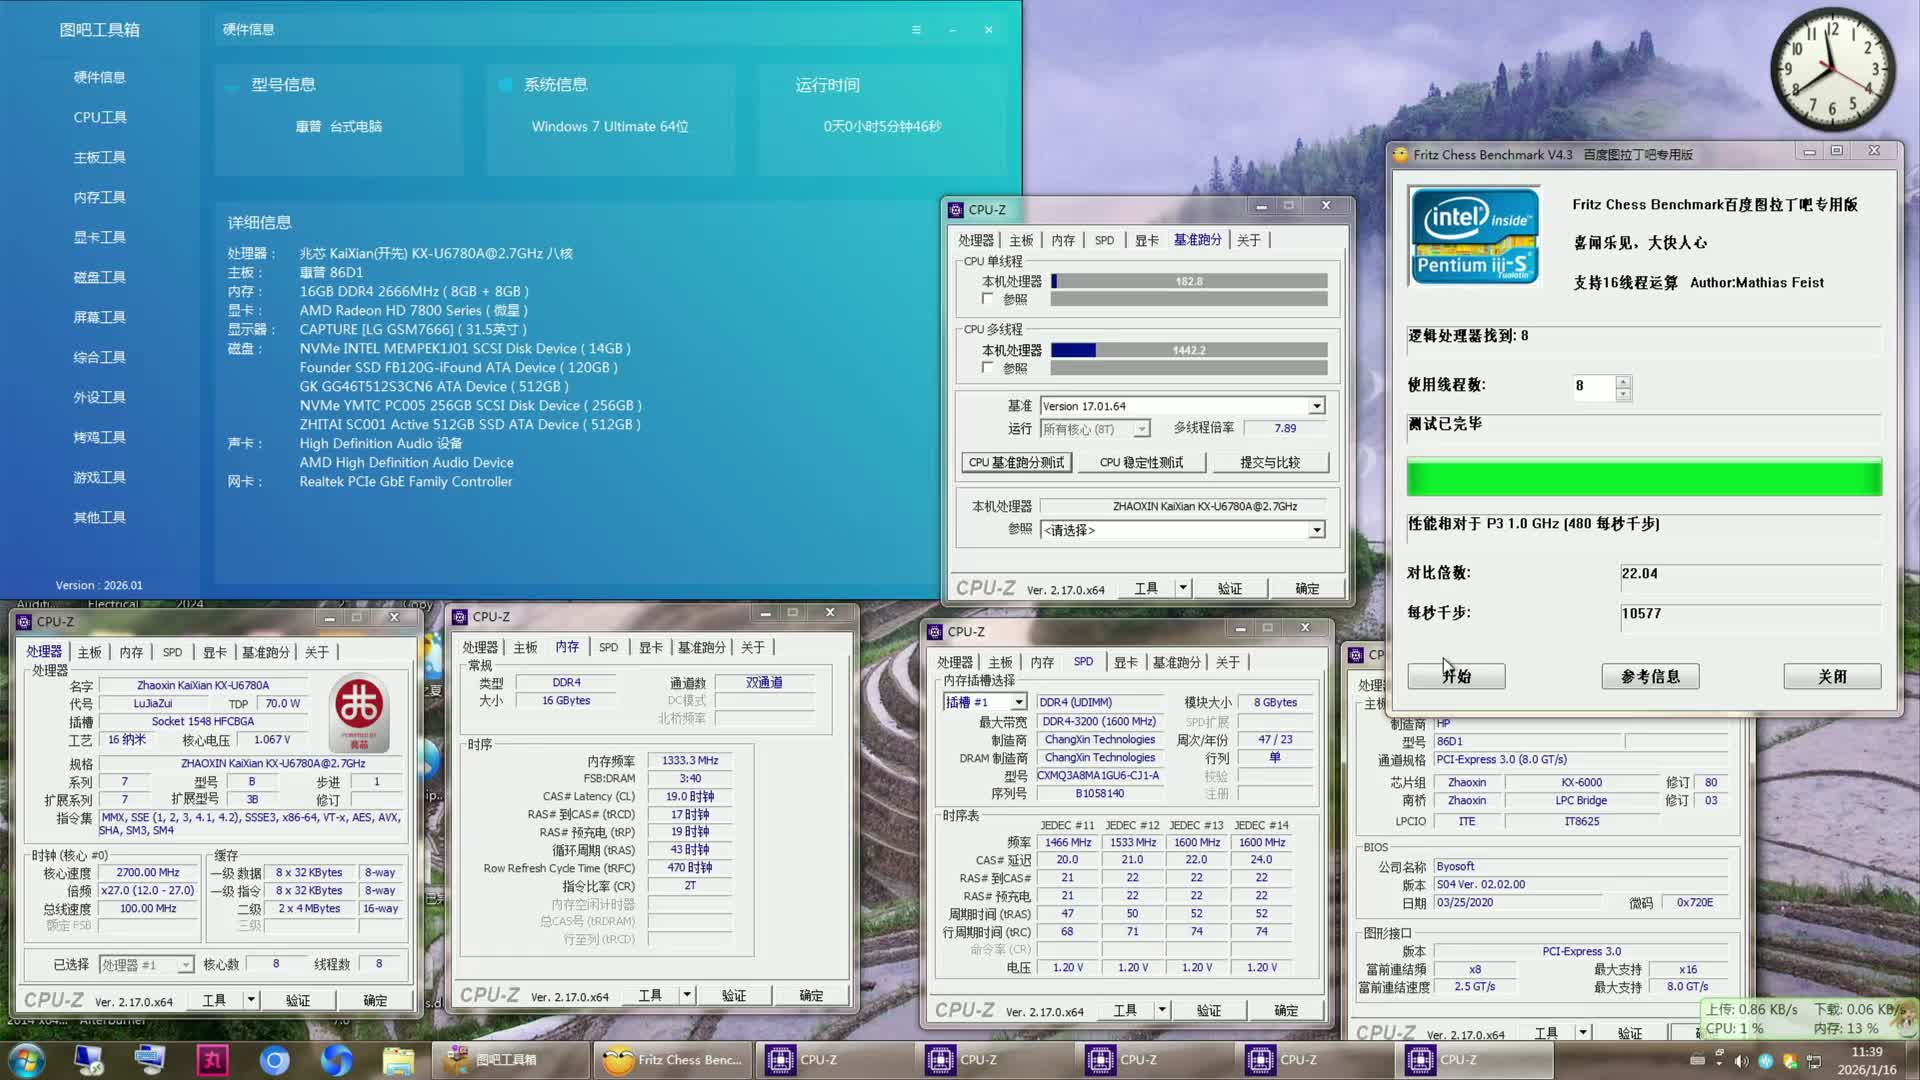Expand 工具 arrow in CPU-Z processor window
Viewport: 1920px width, 1080px height.
(251, 1000)
